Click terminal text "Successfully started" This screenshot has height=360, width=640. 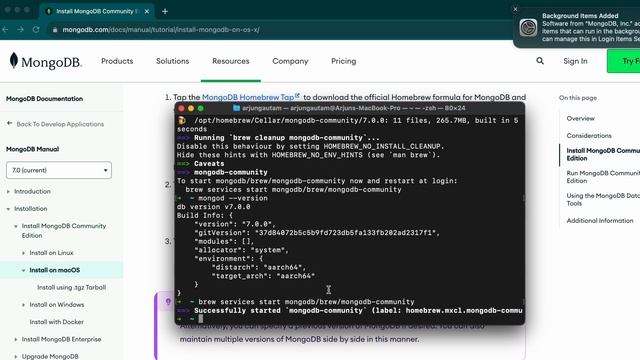pyautogui.click(x=237, y=310)
